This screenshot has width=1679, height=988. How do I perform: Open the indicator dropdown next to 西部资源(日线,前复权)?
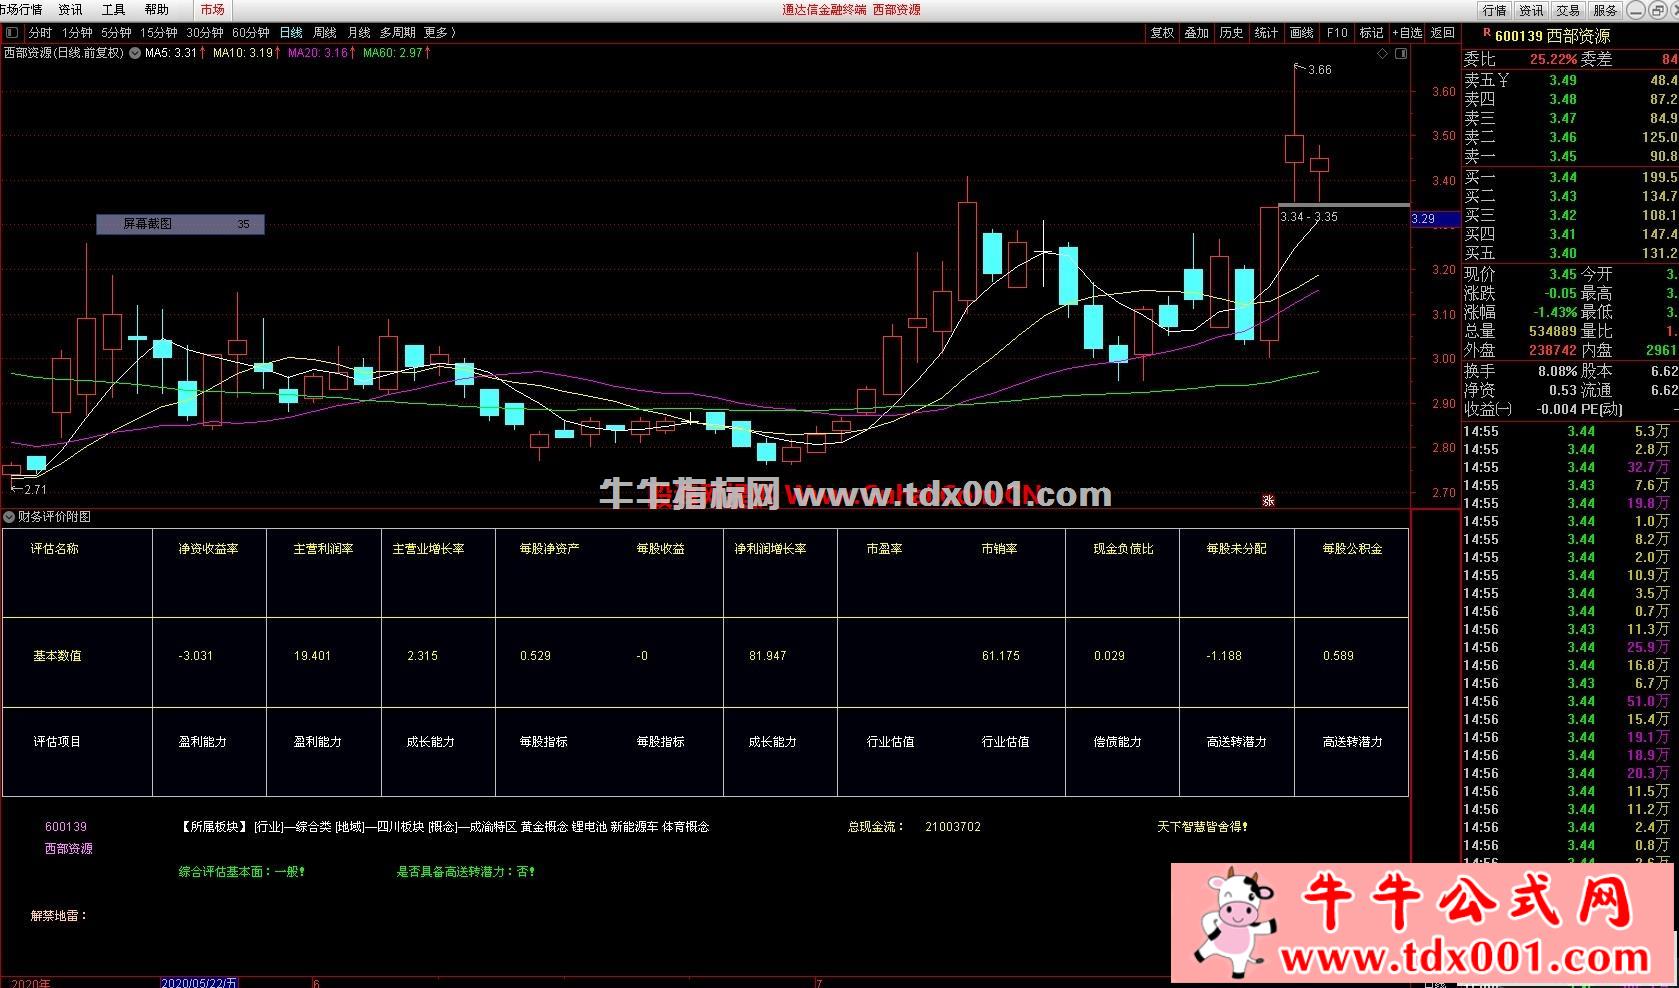[x=135, y=53]
